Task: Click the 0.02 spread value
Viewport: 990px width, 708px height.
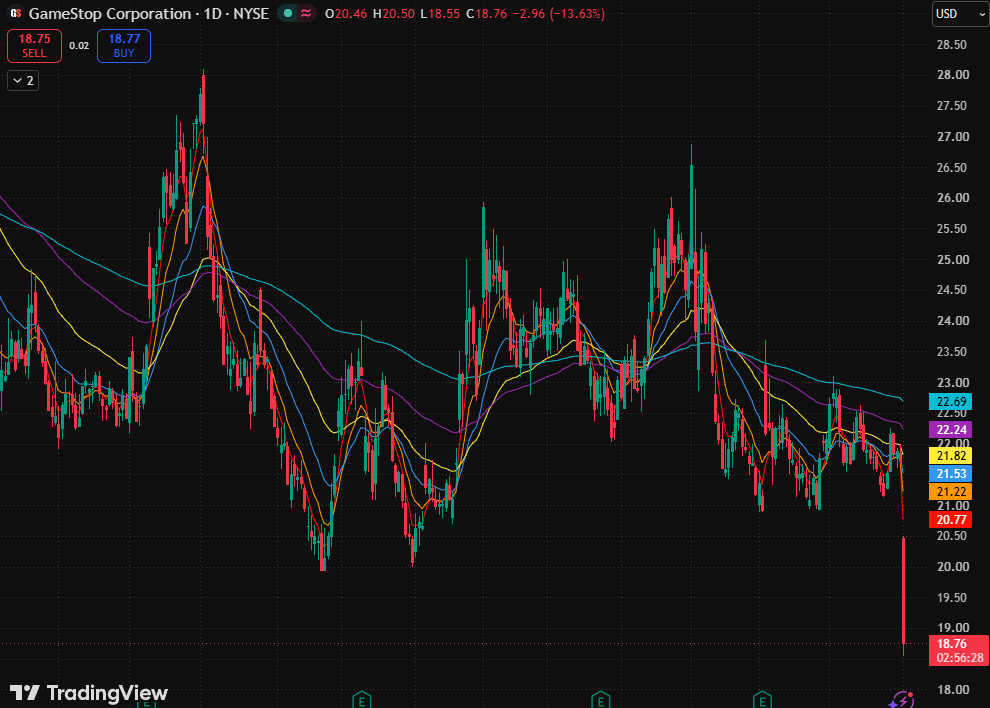Action: click(79, 45)
